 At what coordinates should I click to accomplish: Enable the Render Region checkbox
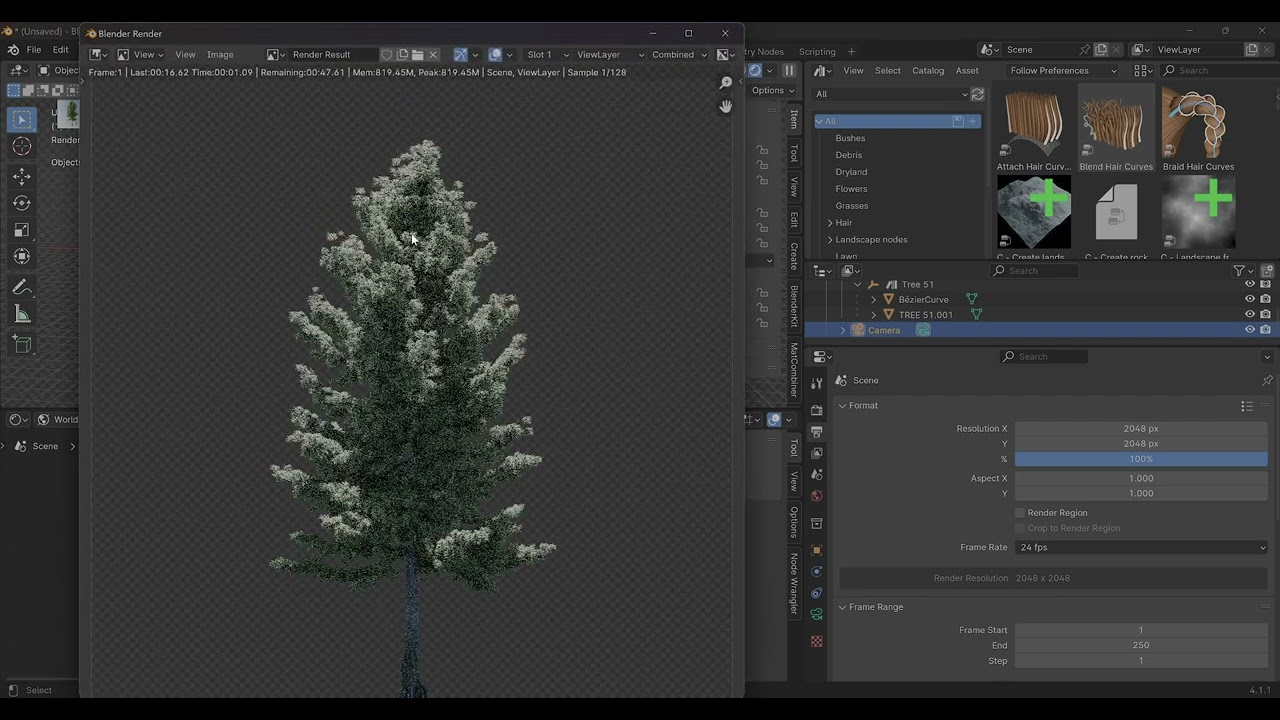point(1020,513)
